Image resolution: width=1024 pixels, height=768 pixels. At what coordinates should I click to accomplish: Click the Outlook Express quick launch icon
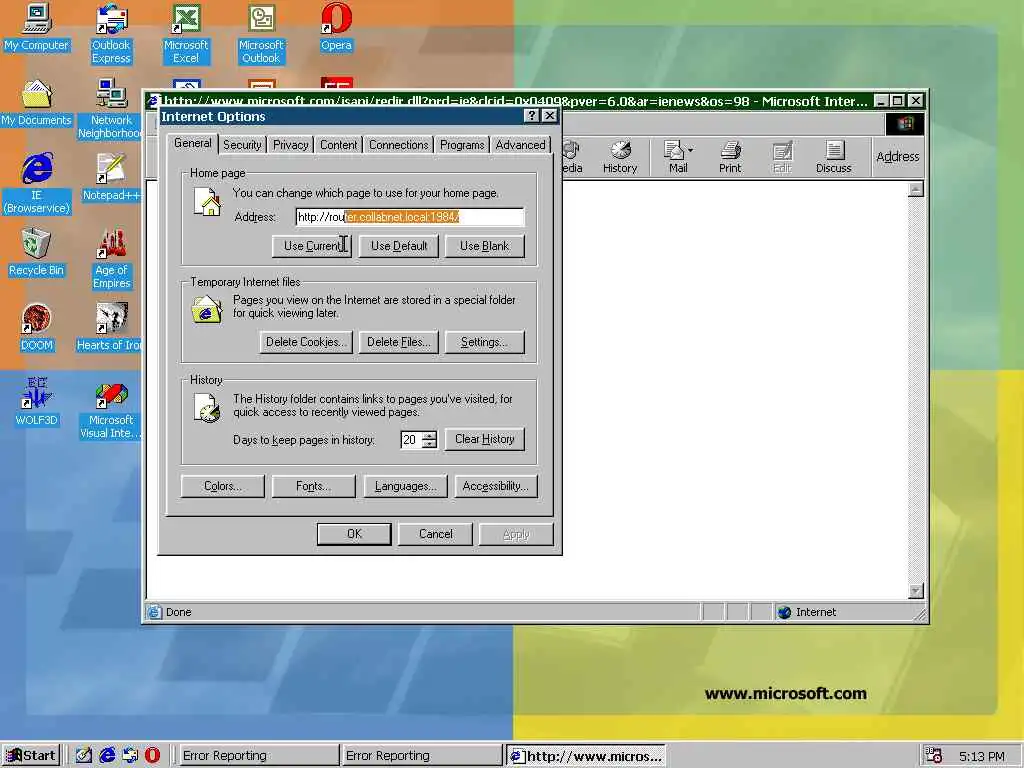click(130, 755)
